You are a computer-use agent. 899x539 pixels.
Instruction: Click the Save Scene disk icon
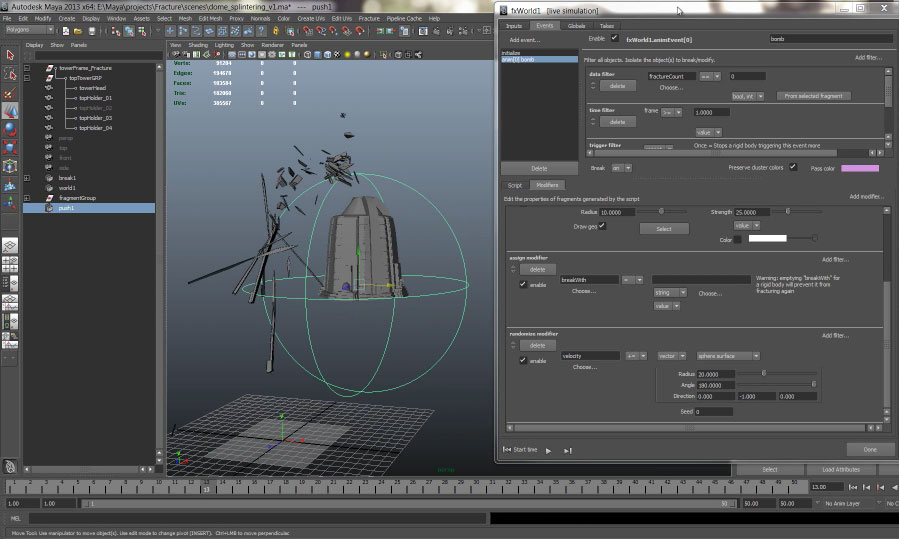[x=92, y=31]
